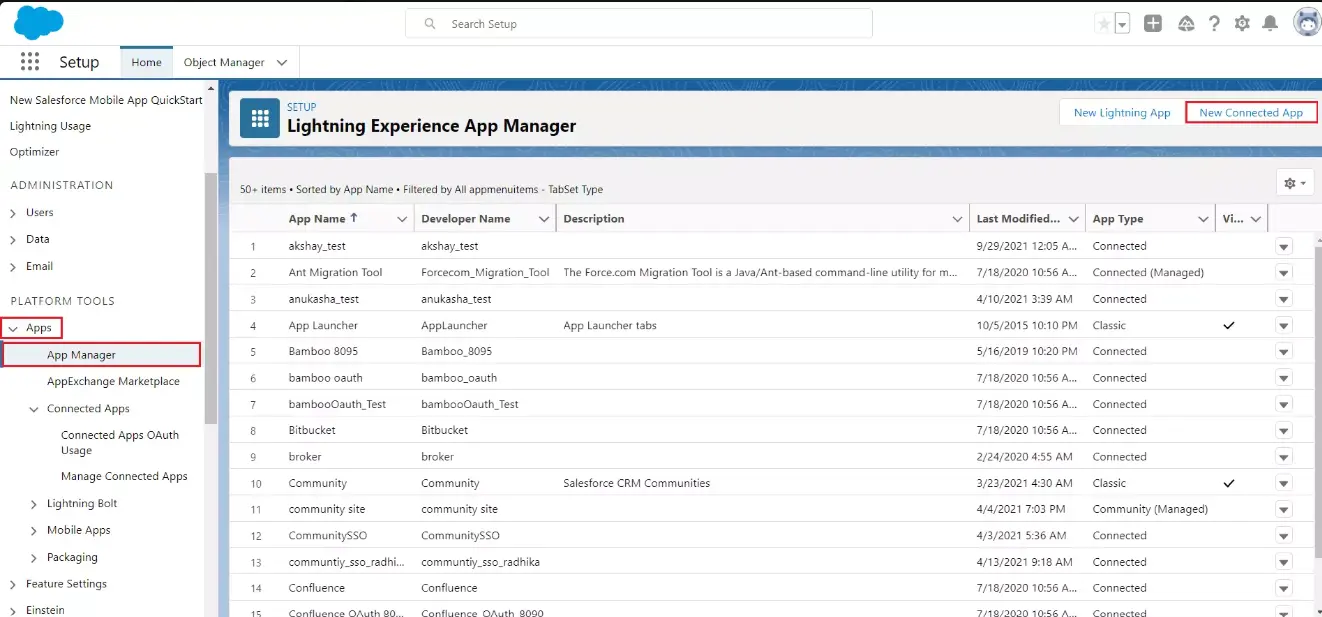Screen dimensions: 1322x617
Task: Open New Salesforce Mobile App QuickStart
Action: point(106,100)
